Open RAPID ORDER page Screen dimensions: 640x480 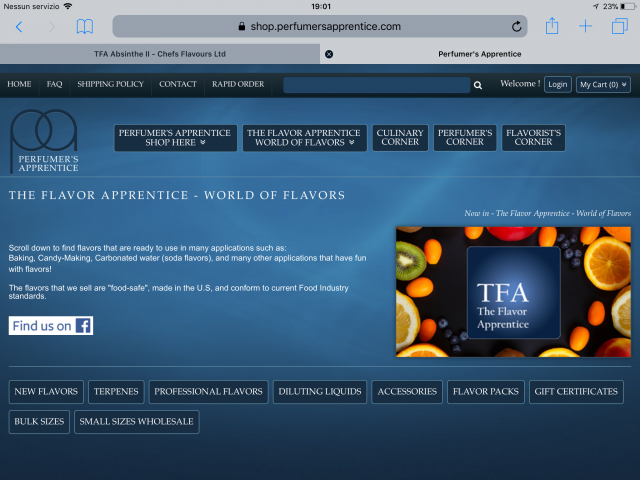pyautogui.click(x=238, y=84)
